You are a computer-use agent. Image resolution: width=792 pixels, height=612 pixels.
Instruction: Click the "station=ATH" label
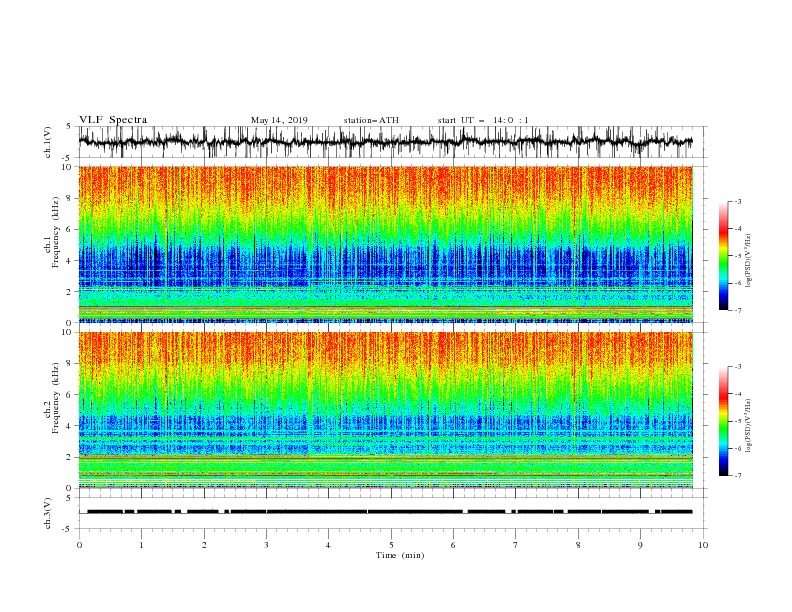point(371,120)
